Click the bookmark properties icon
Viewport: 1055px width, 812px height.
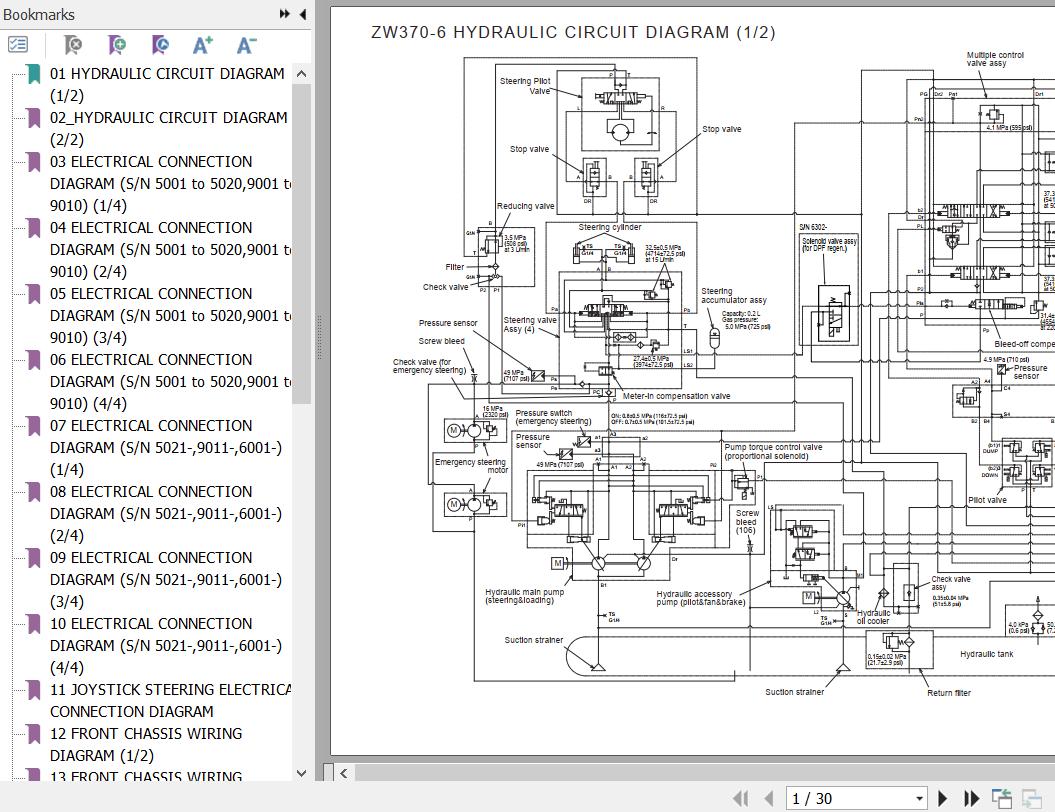click(x=159, y=45)
